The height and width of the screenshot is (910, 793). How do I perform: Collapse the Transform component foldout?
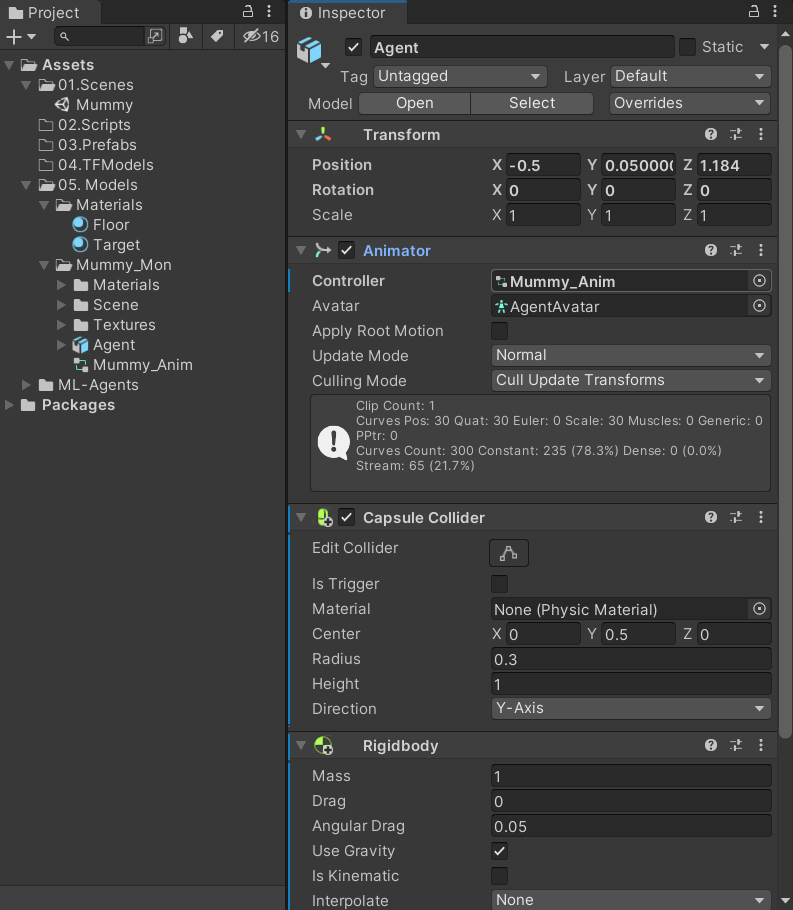pyautogui.click(x=301, y=135)
